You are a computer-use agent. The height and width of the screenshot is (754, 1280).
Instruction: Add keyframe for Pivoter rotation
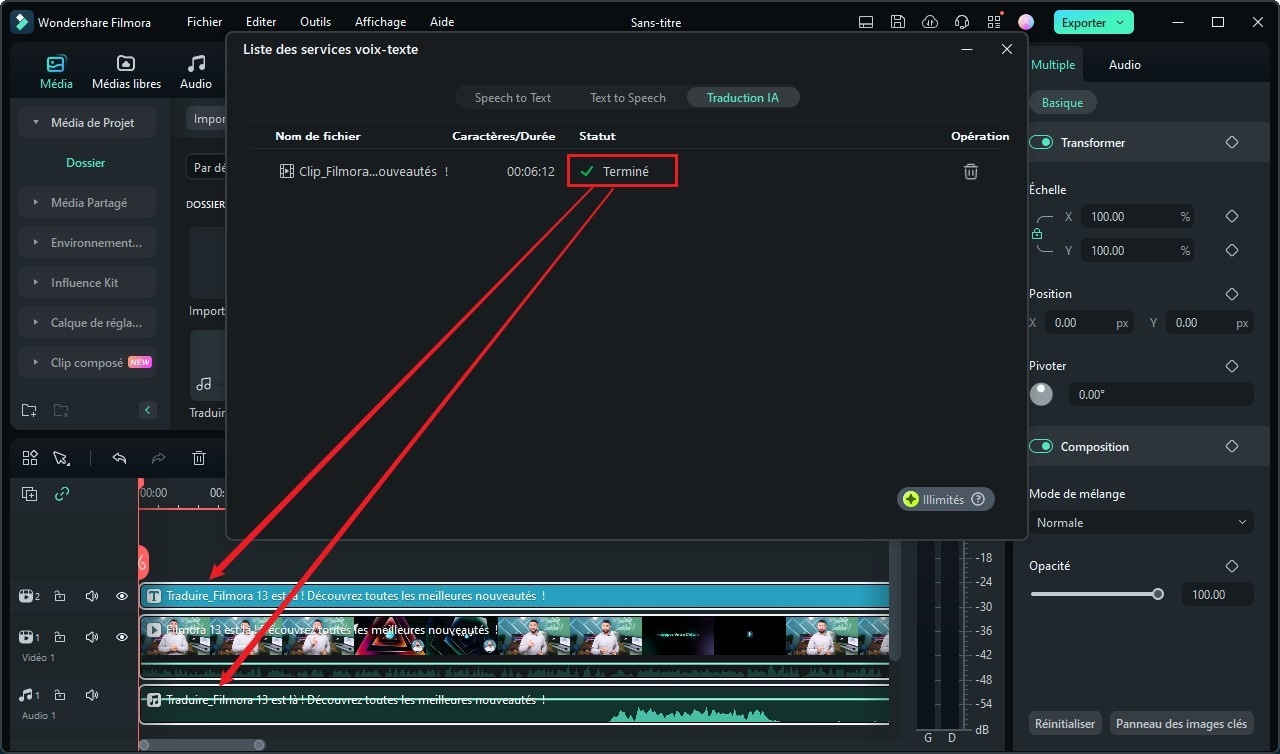[1232, 366]
